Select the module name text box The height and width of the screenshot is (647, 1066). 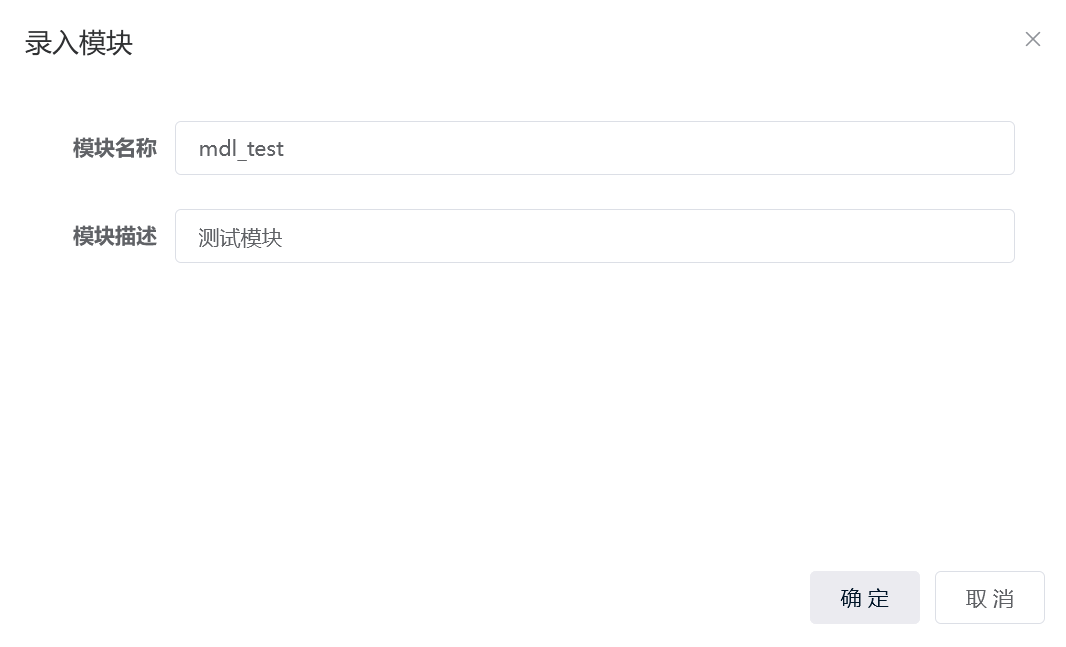point(594,148)
